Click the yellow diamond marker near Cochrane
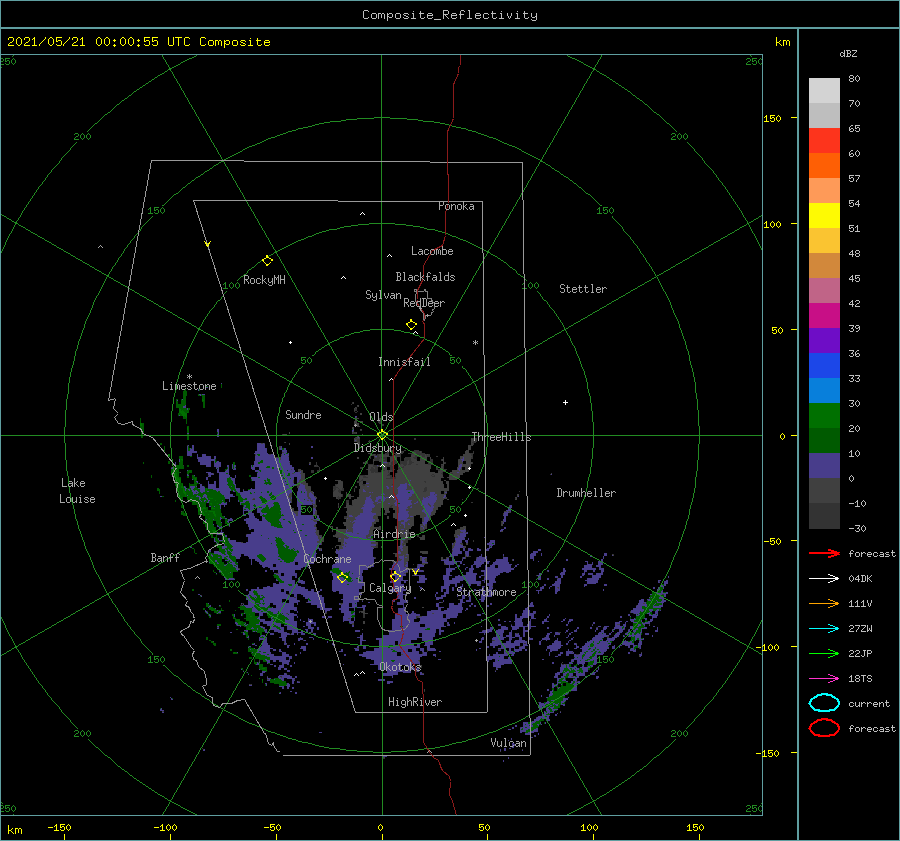This screenshot has width=900, height=841. pyautogui.click(x=343, y=578)
